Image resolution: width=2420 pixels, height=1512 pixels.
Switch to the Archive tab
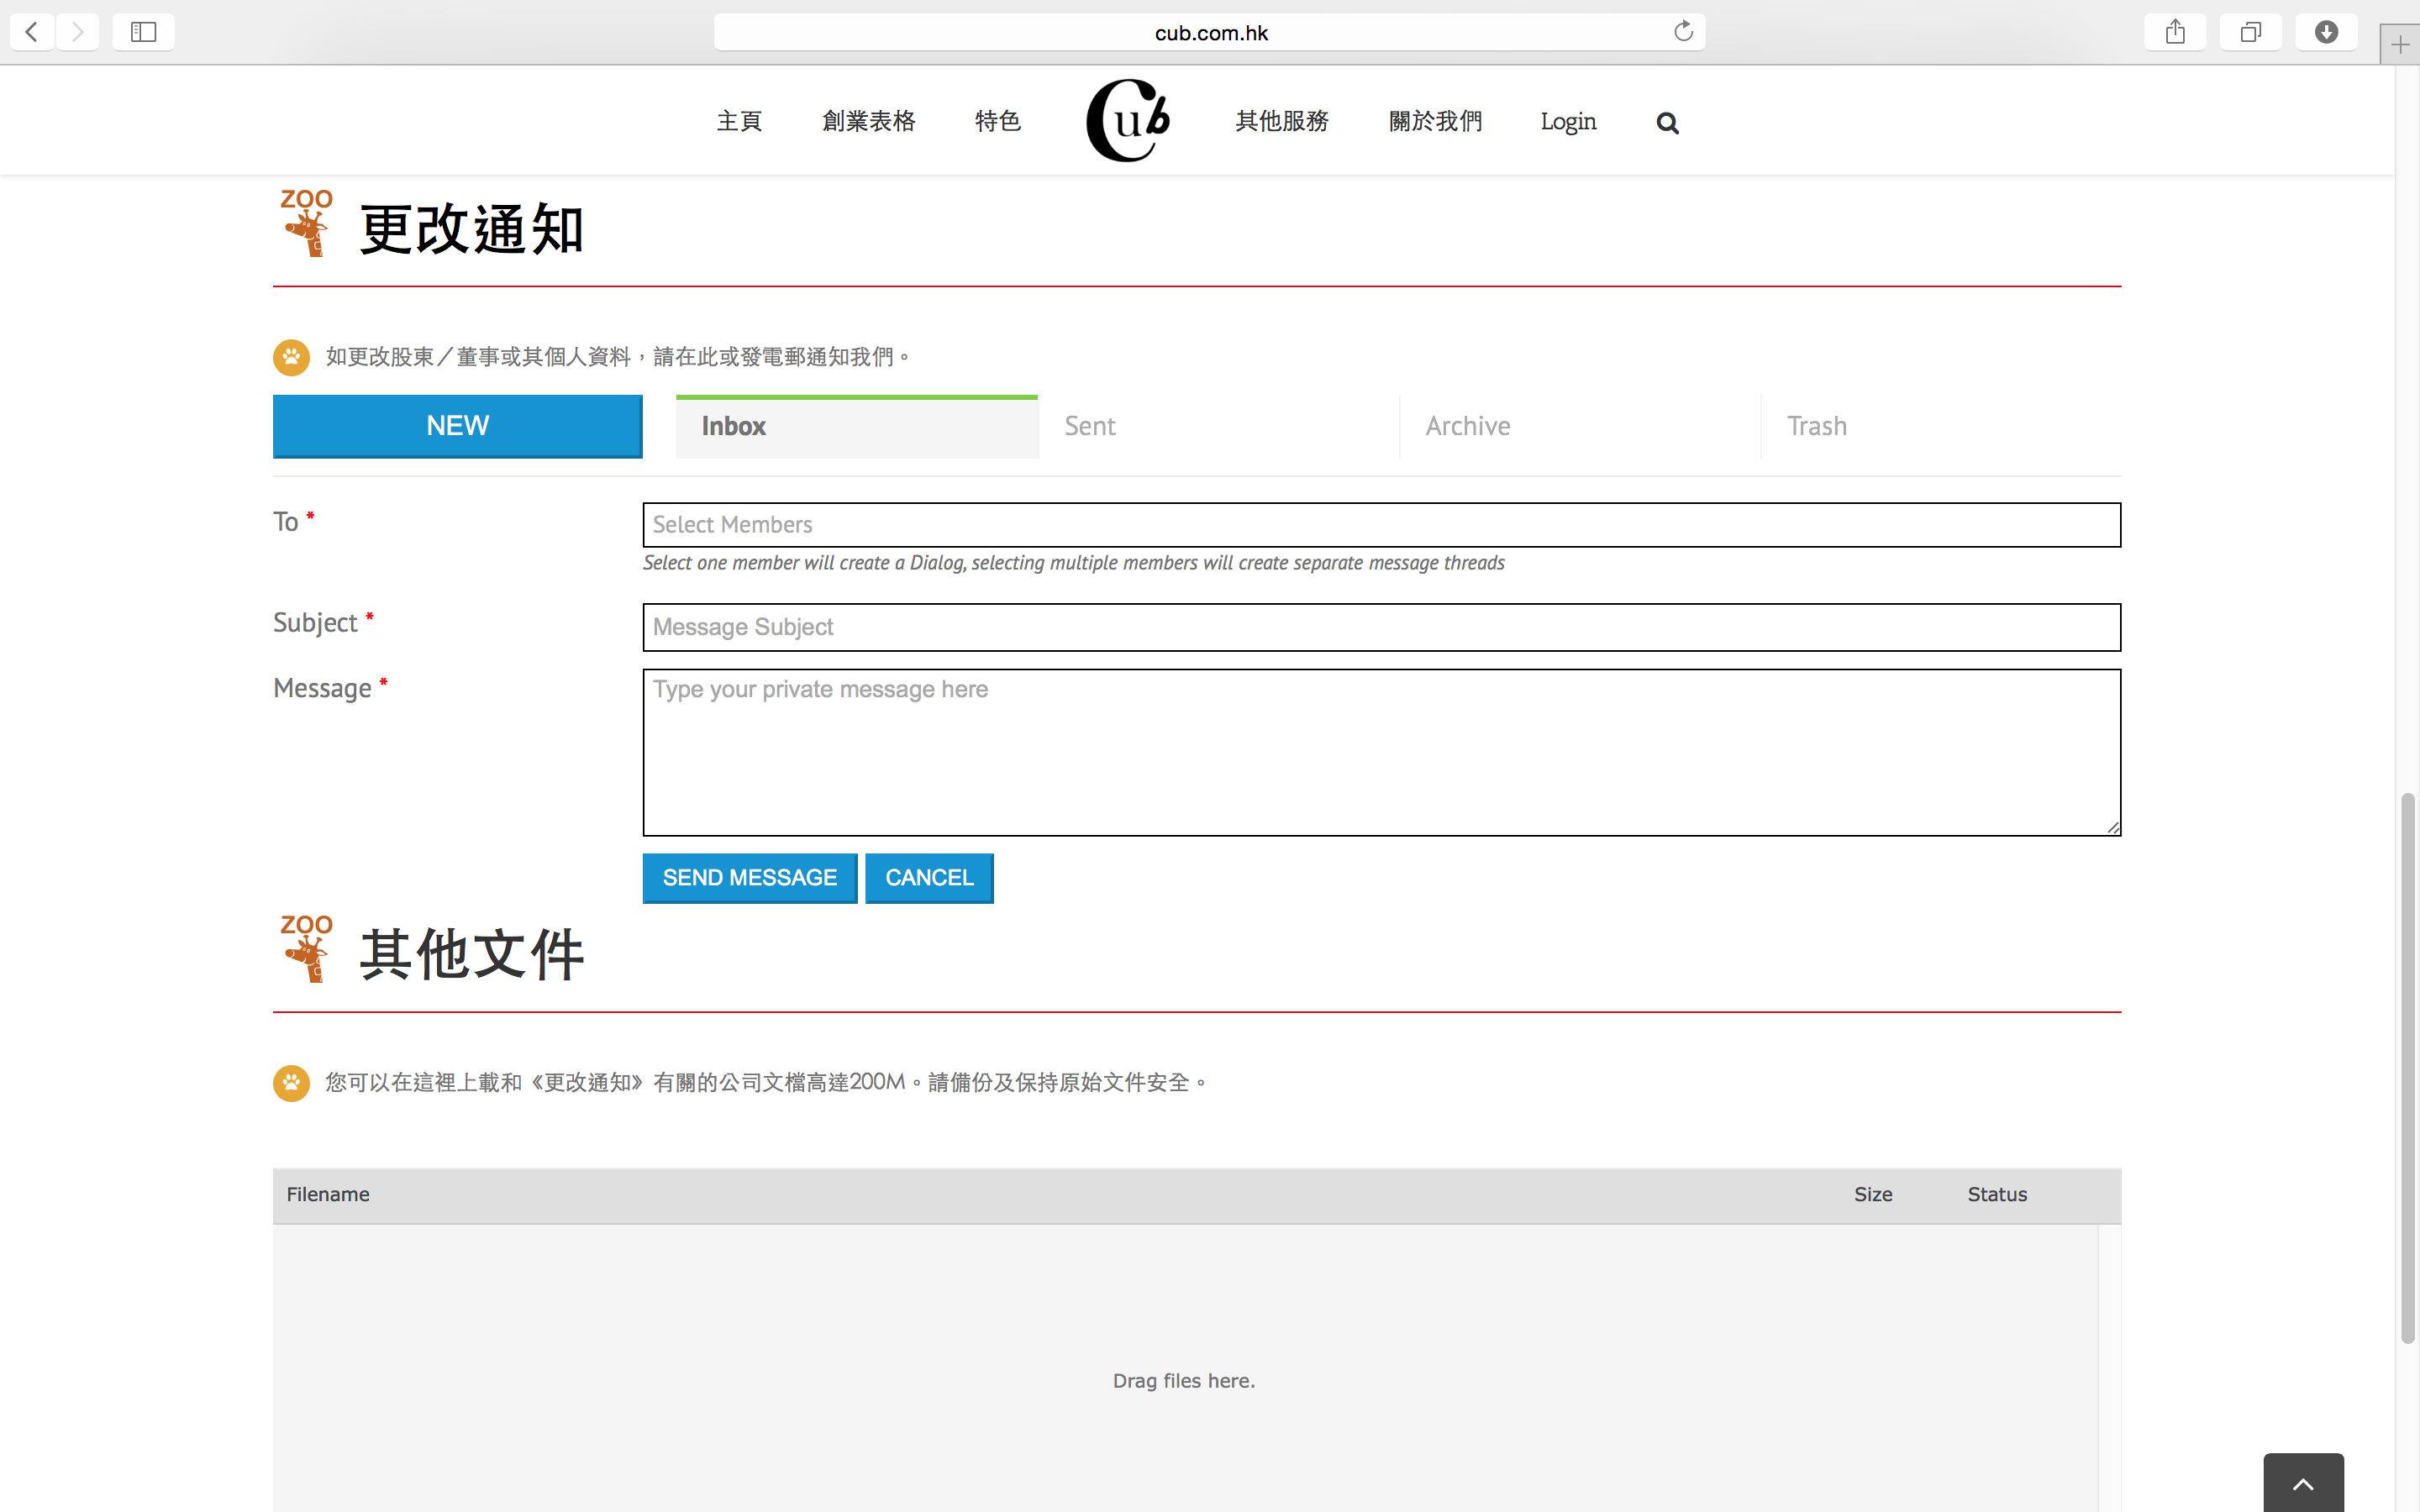(x=1580, y=427)
